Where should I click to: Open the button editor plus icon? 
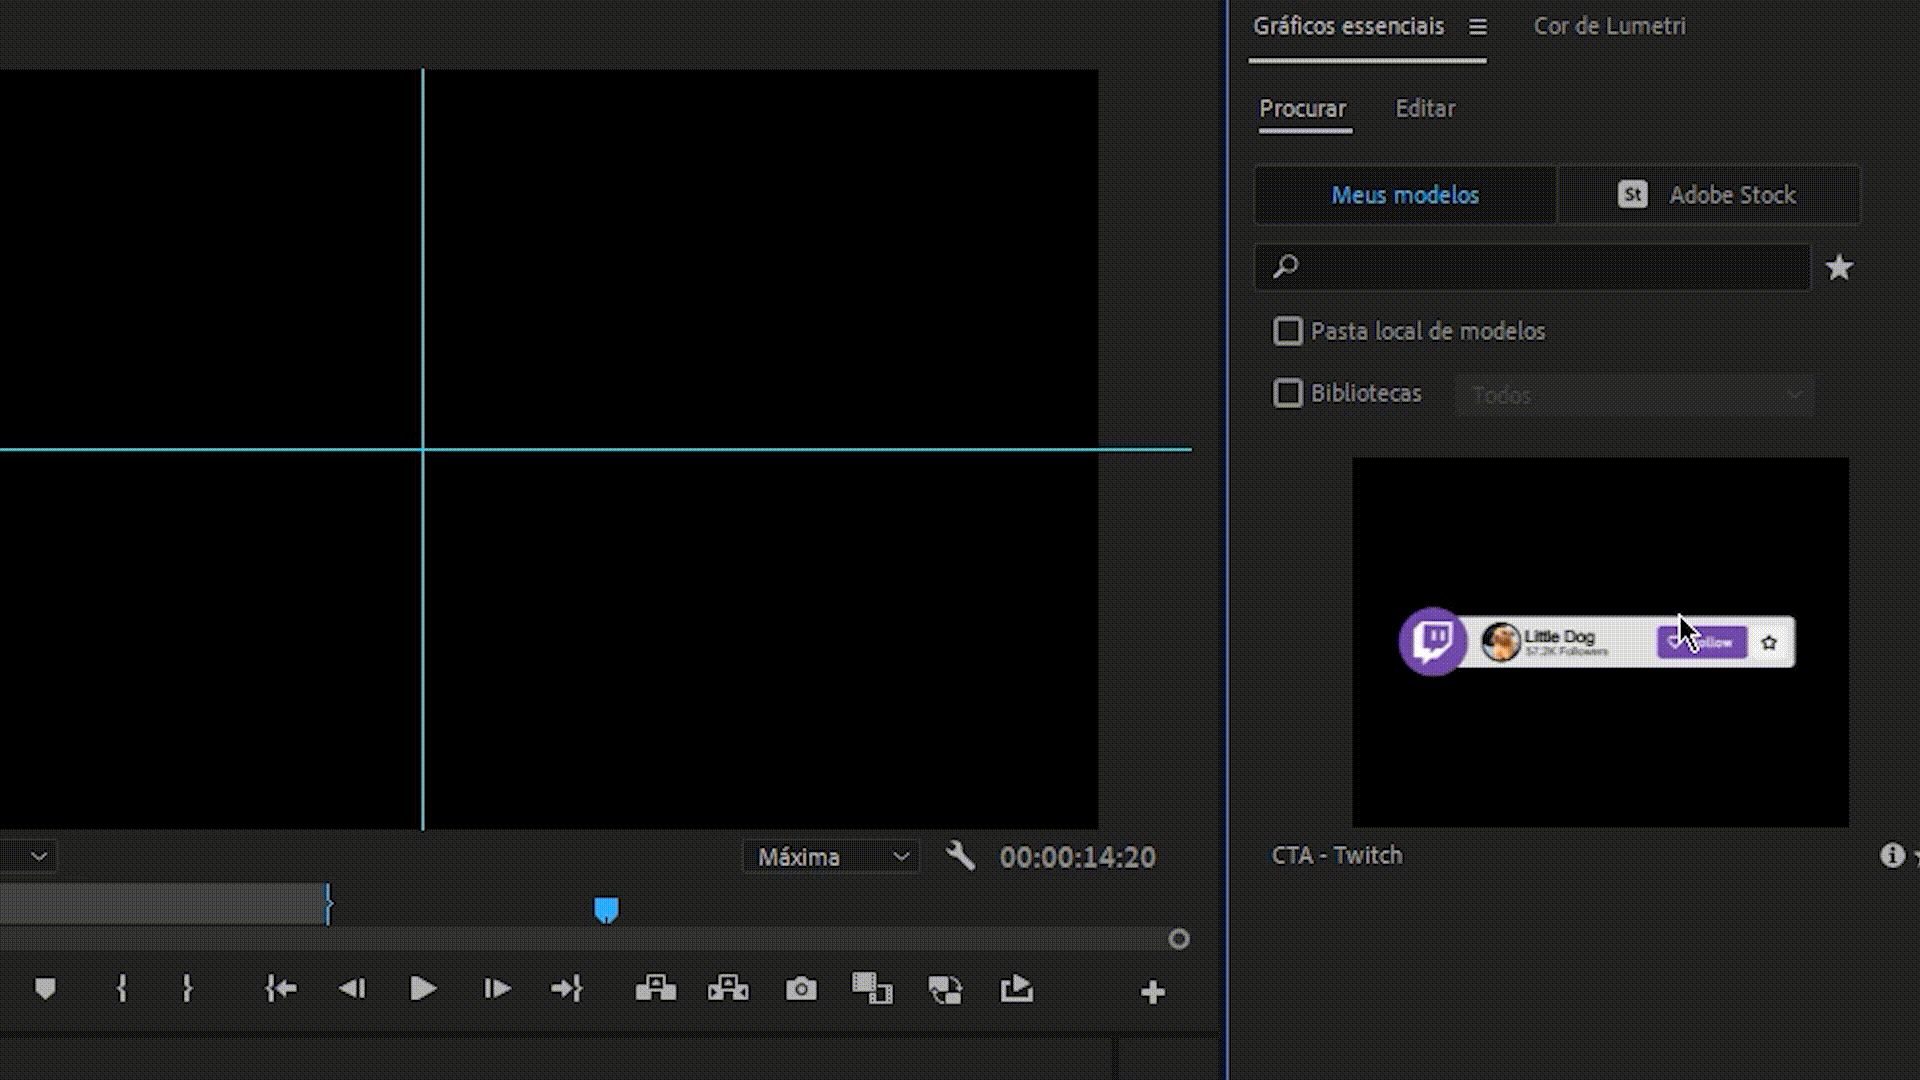(1152, 992)
